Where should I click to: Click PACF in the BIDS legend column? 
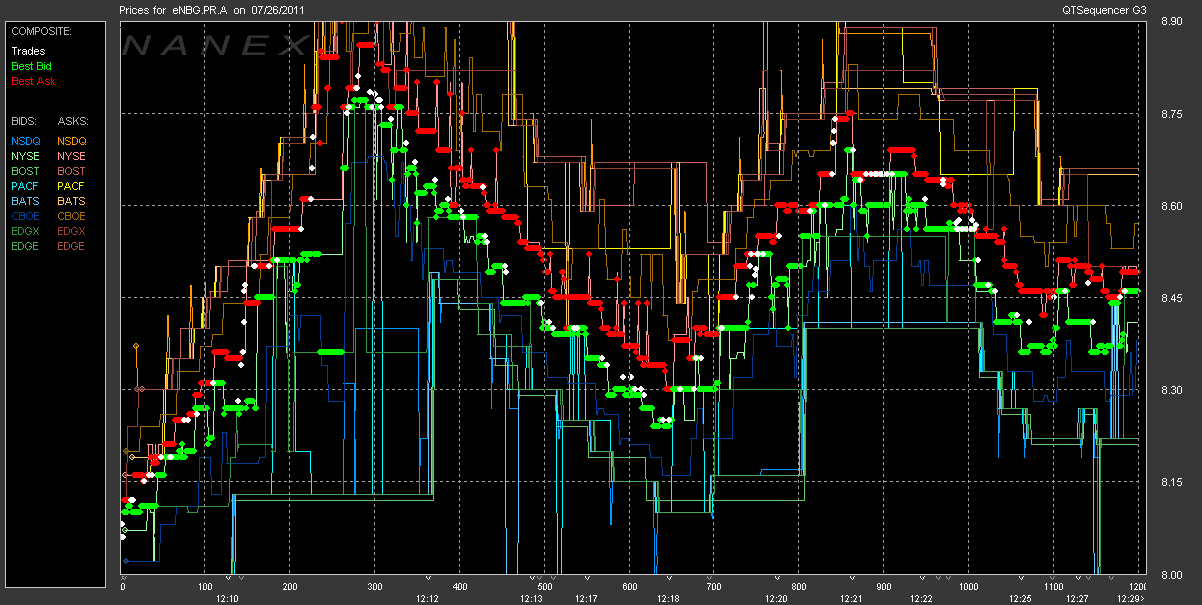25,186
